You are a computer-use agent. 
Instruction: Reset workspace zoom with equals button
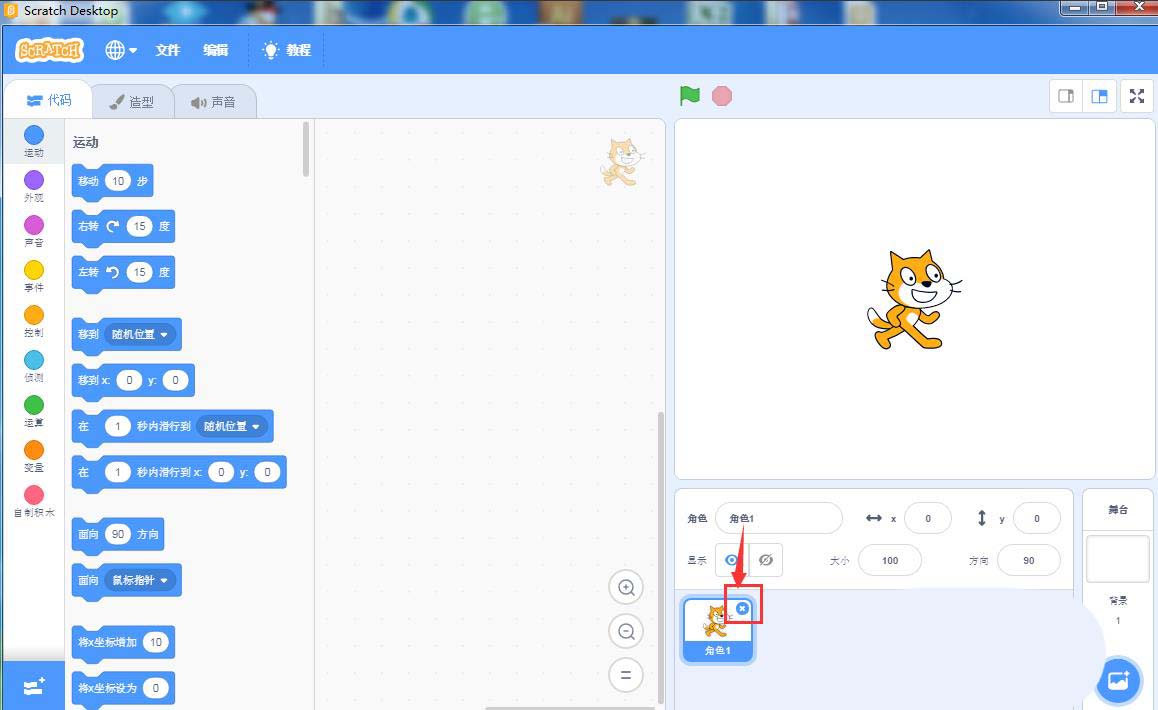coord(626,675)
